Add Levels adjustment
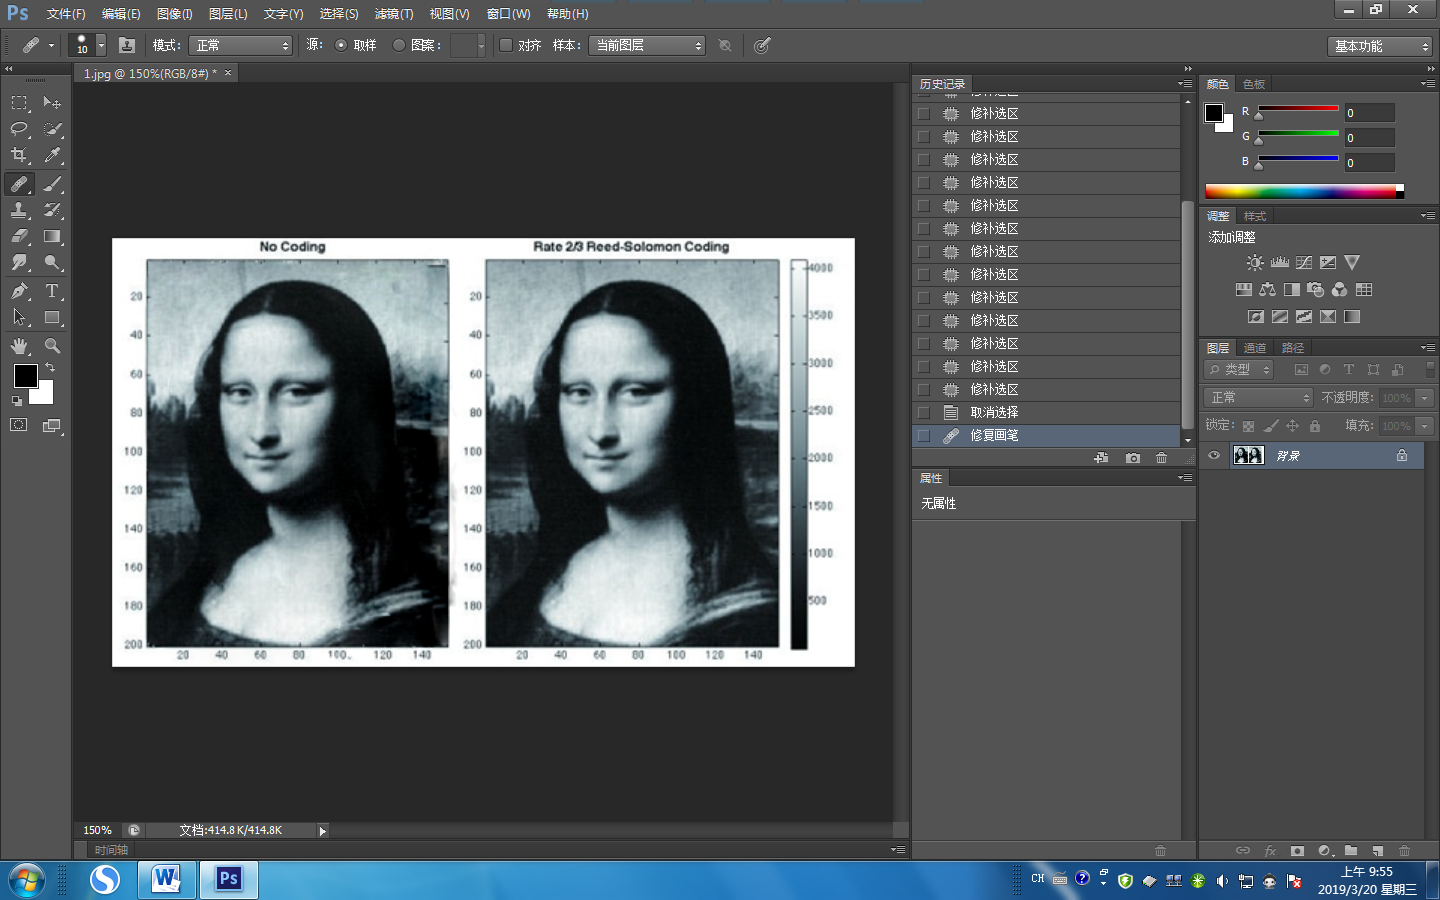 pos(1280,263)
